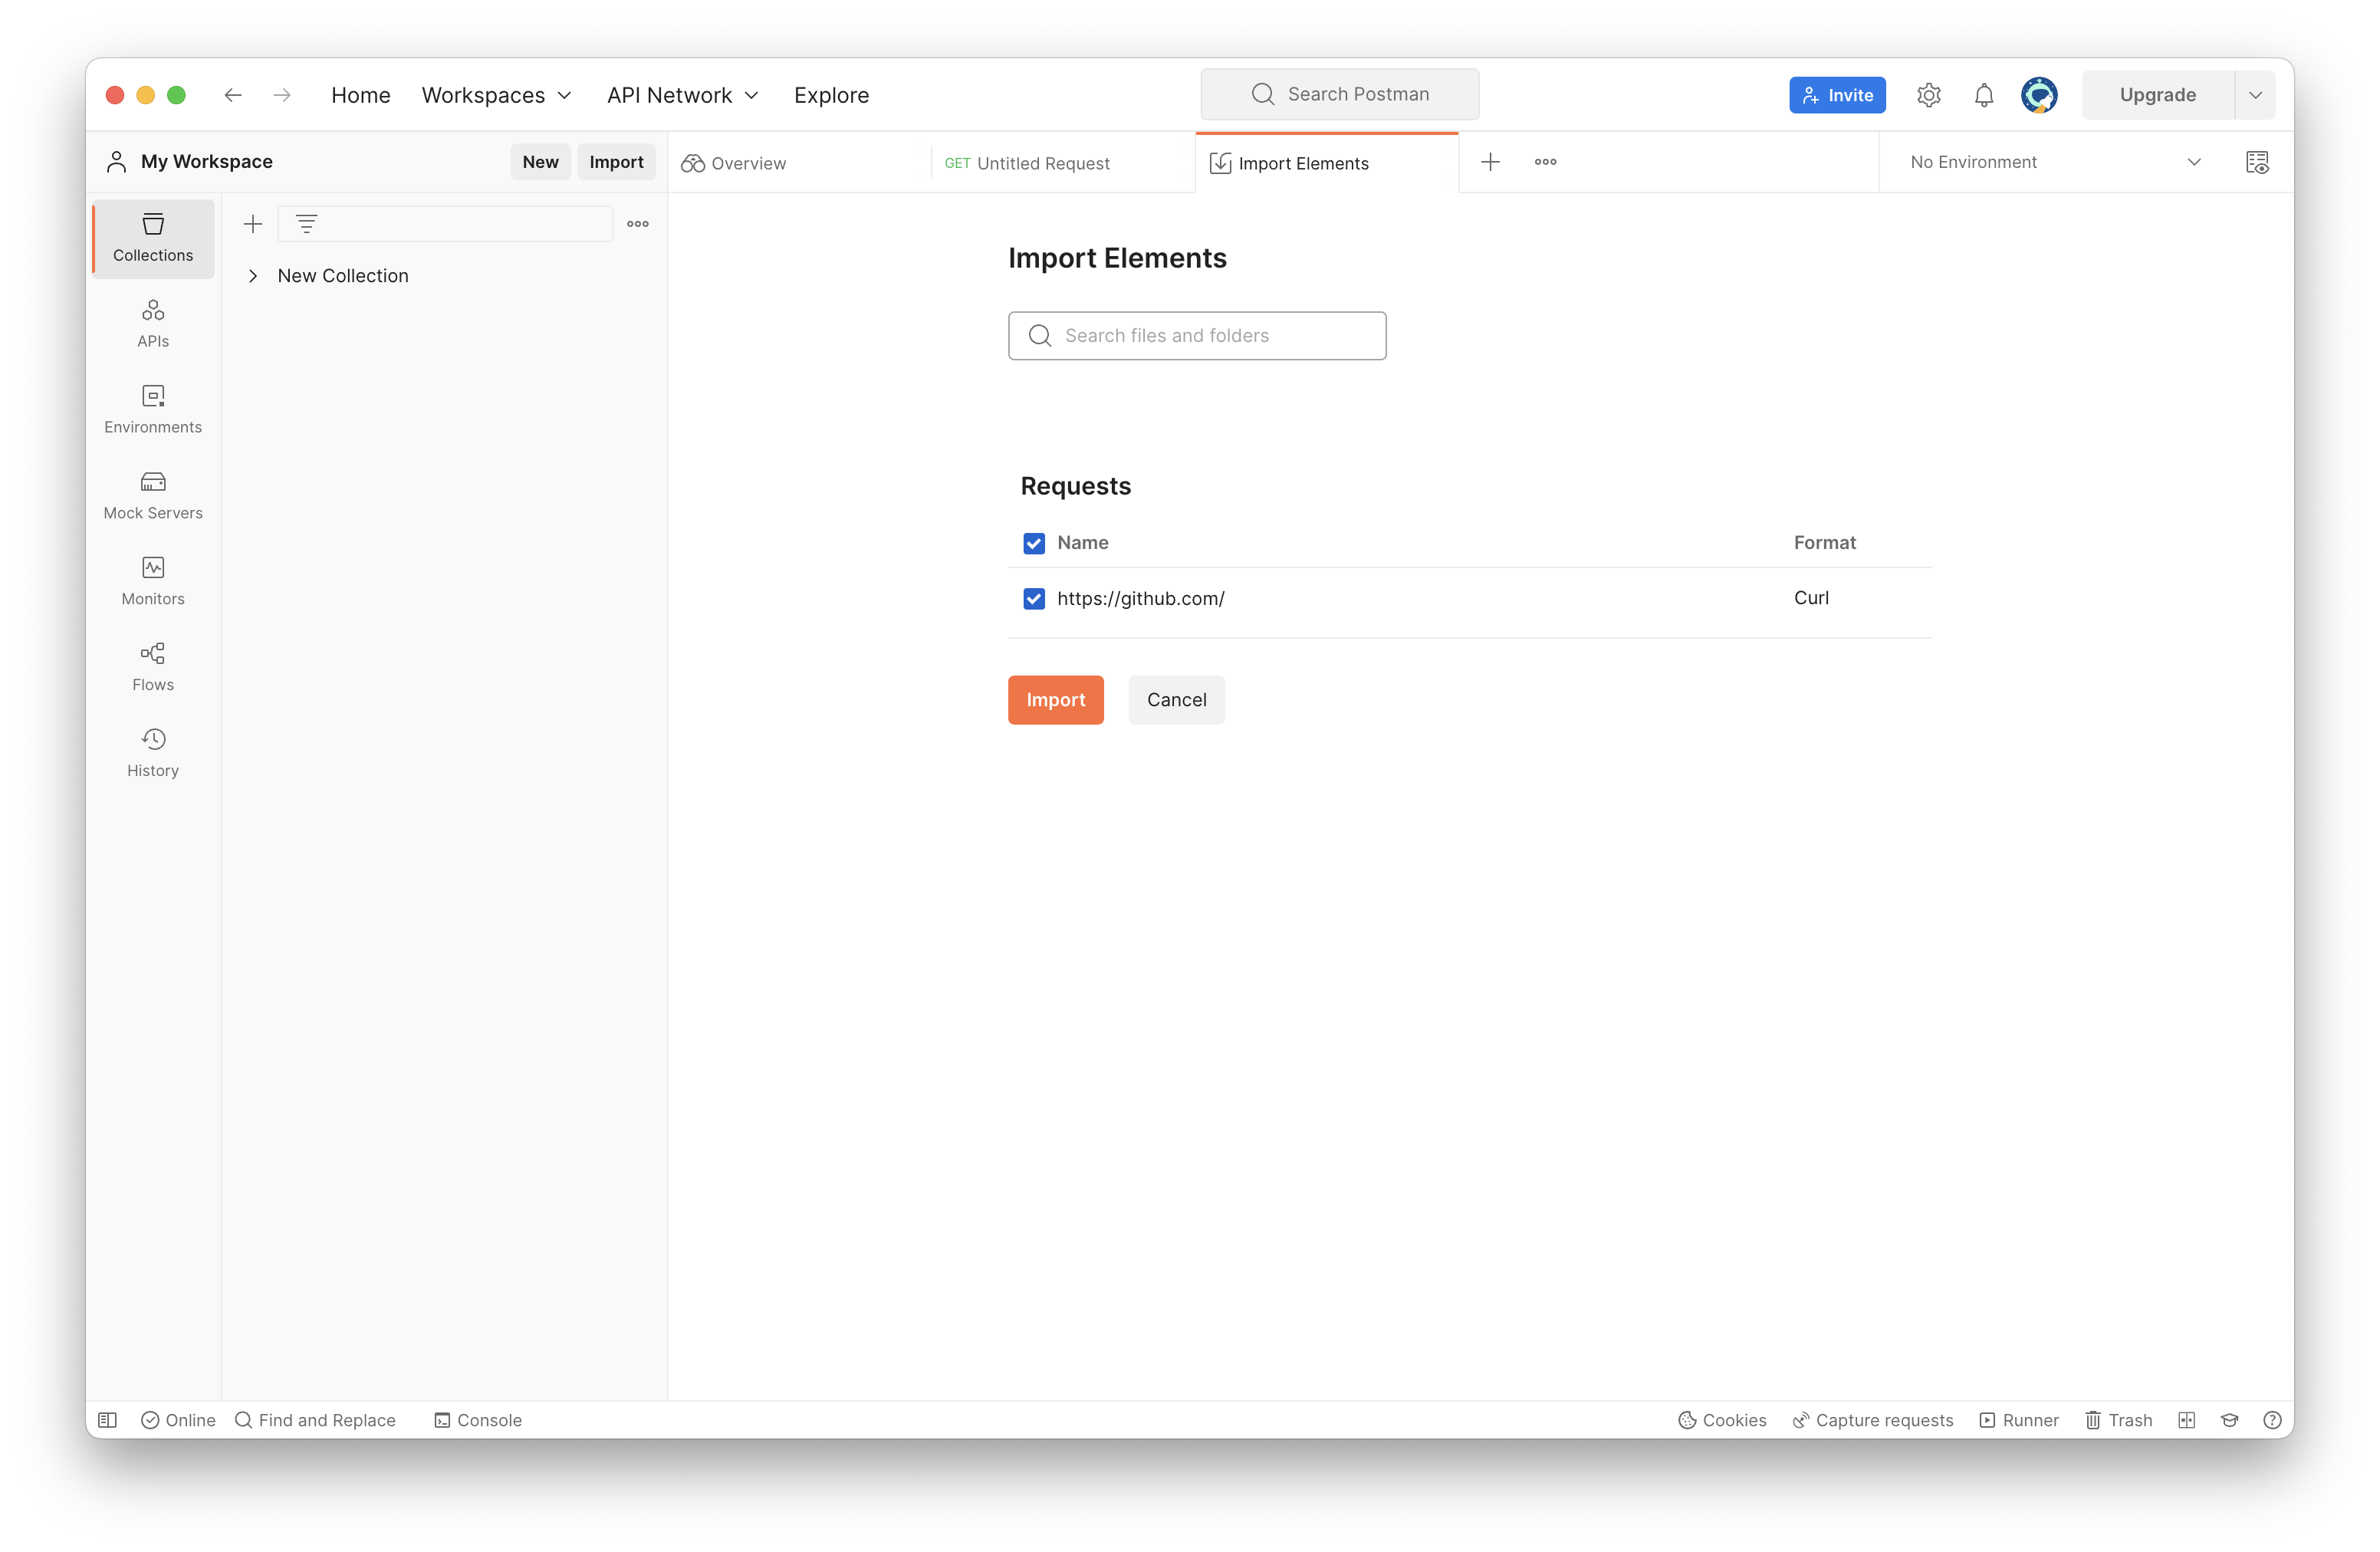Open the Flows sidebar section
This screenshot has width=2380, height=1552.
pyautogui.click(x=153, y=667)
